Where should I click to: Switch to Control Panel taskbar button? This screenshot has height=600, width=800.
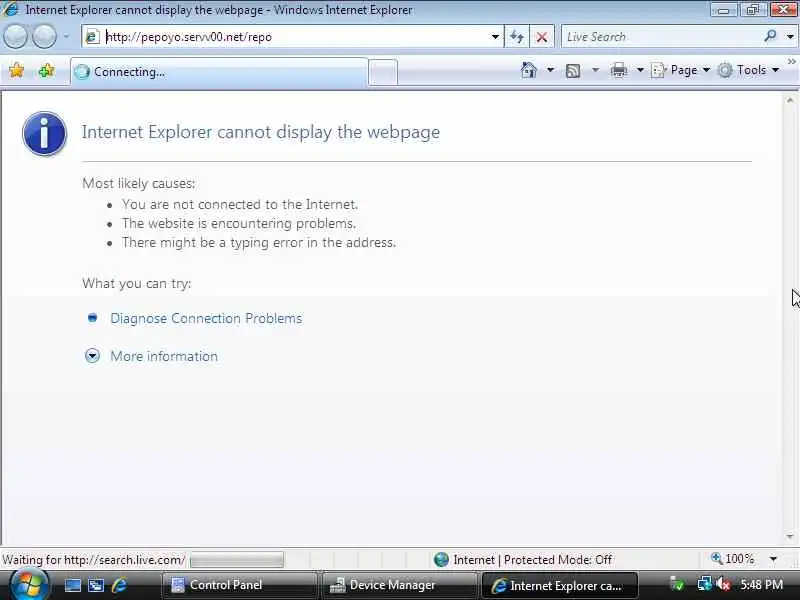coord(239,585)
